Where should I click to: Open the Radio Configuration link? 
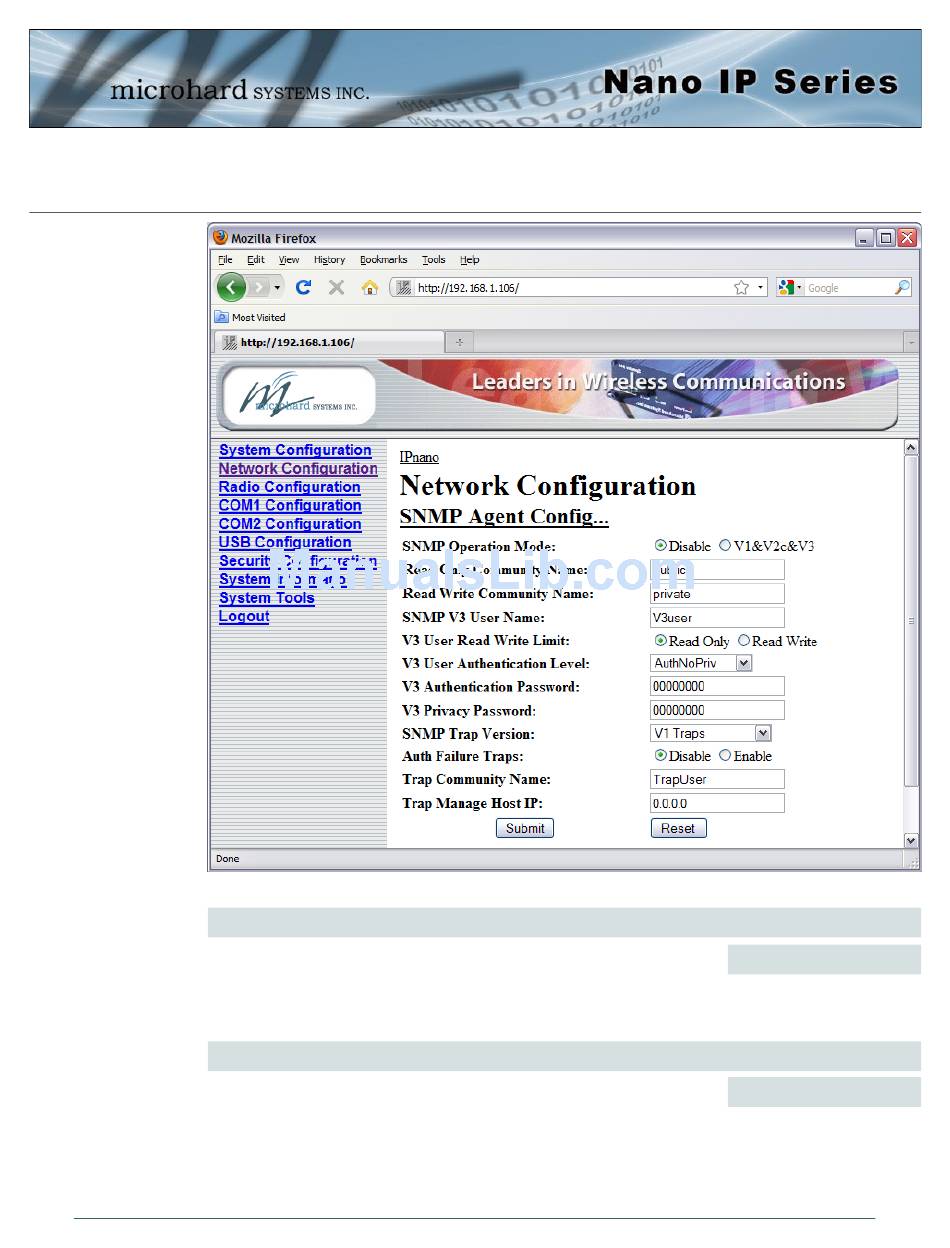[289, 487]
